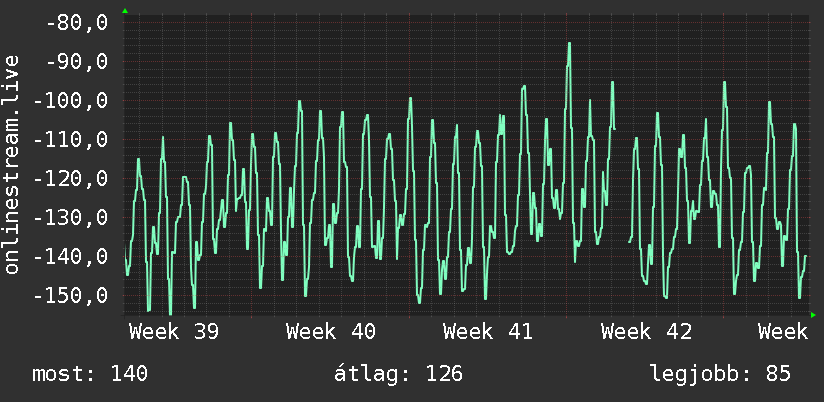The image size is (824, 402).
Task: Click the 'Week 40' axis label
Action: tap(331, 332)
